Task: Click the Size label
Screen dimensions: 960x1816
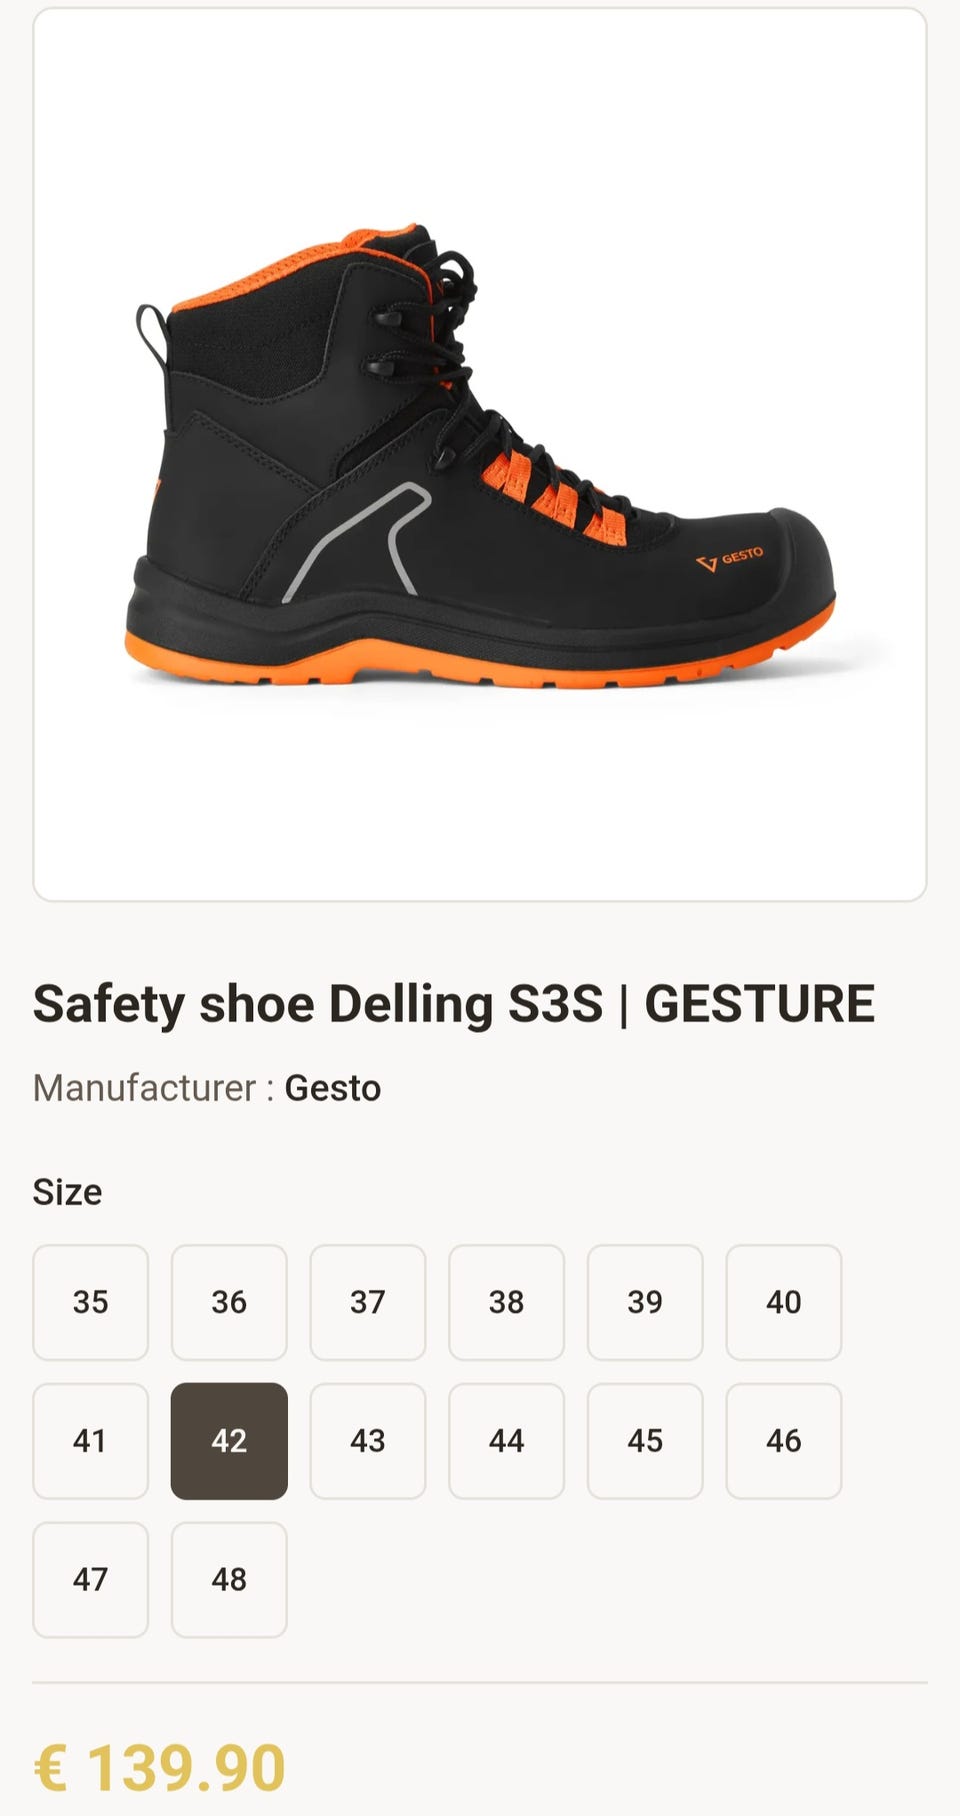Action: tap(67, 1192)
